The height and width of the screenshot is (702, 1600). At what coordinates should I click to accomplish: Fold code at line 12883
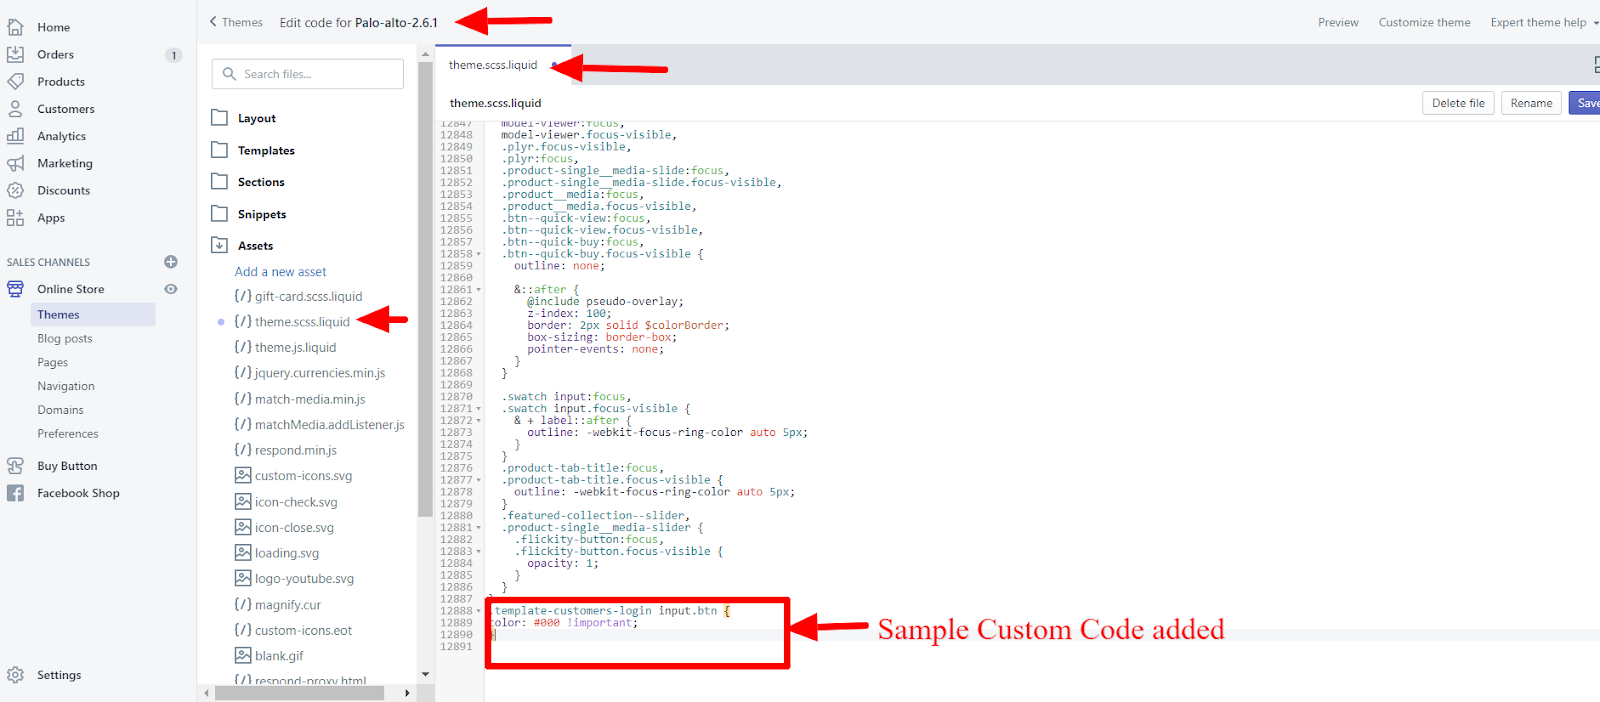[x=478, y=552]
